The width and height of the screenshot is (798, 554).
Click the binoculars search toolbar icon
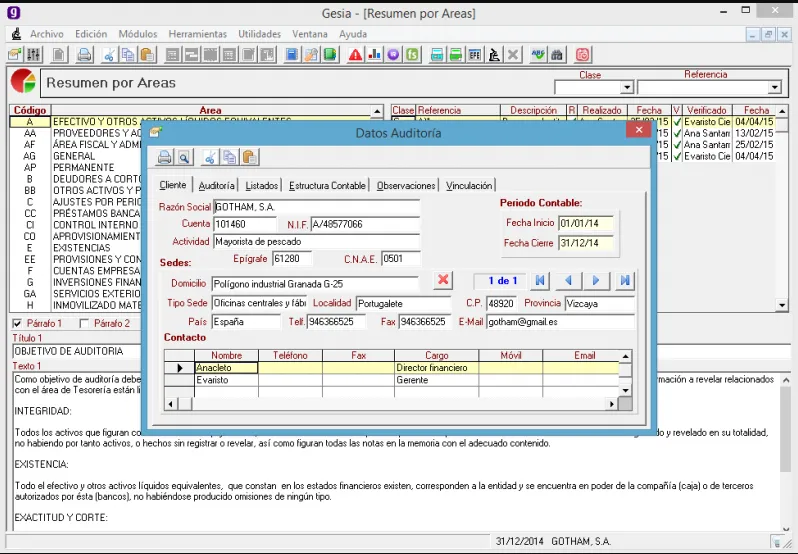click(557, 54)
